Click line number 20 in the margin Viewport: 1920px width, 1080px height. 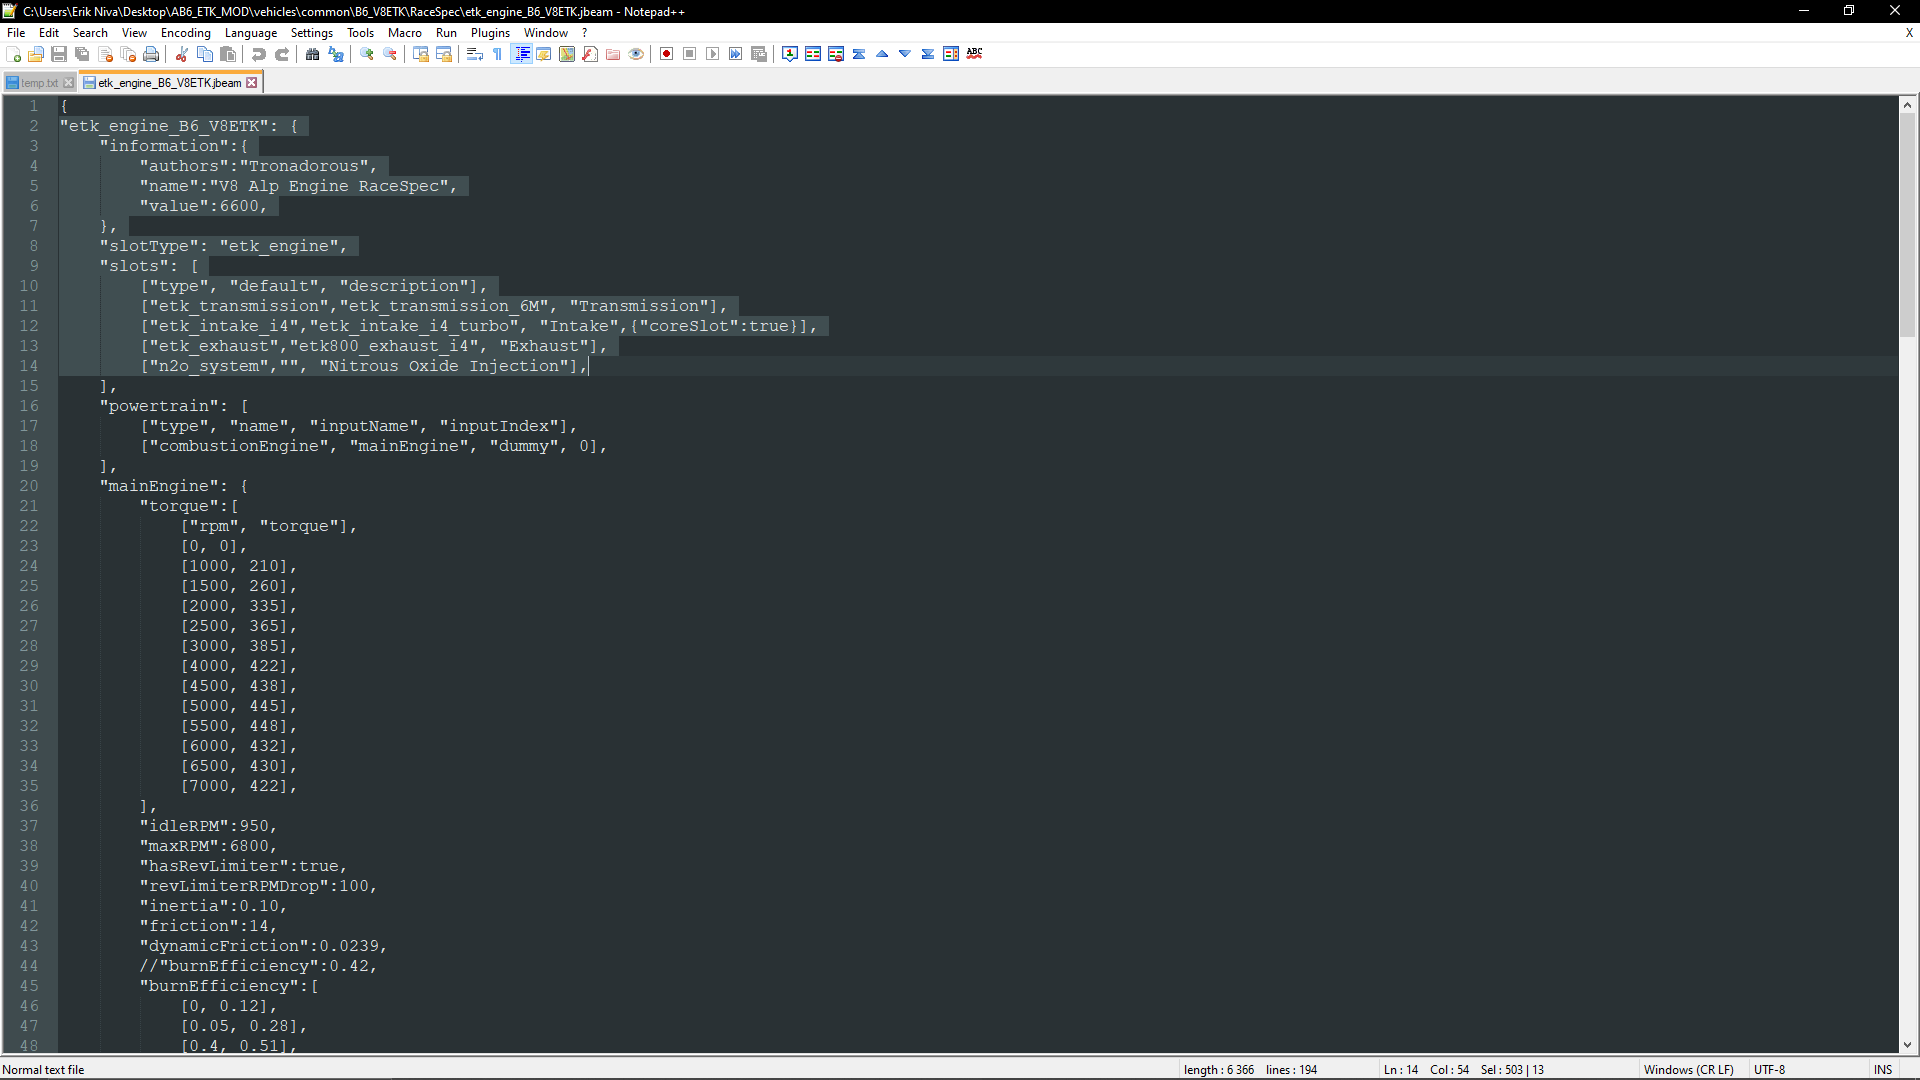click(29, 486)
